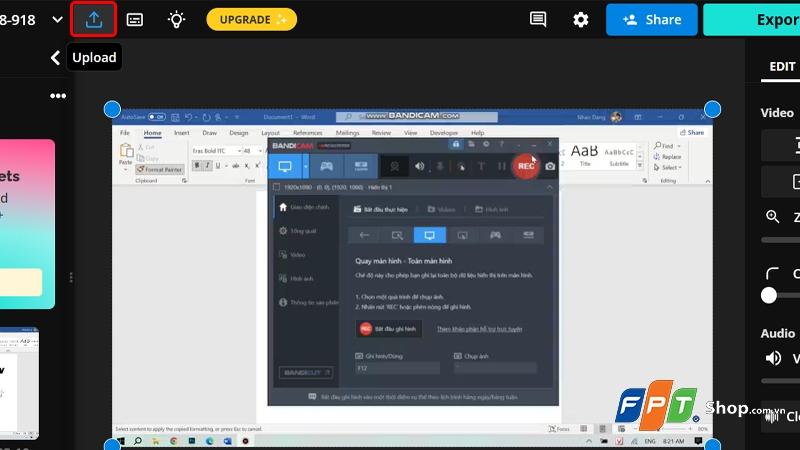Open the three-dots more options menu

pos(58,96)
